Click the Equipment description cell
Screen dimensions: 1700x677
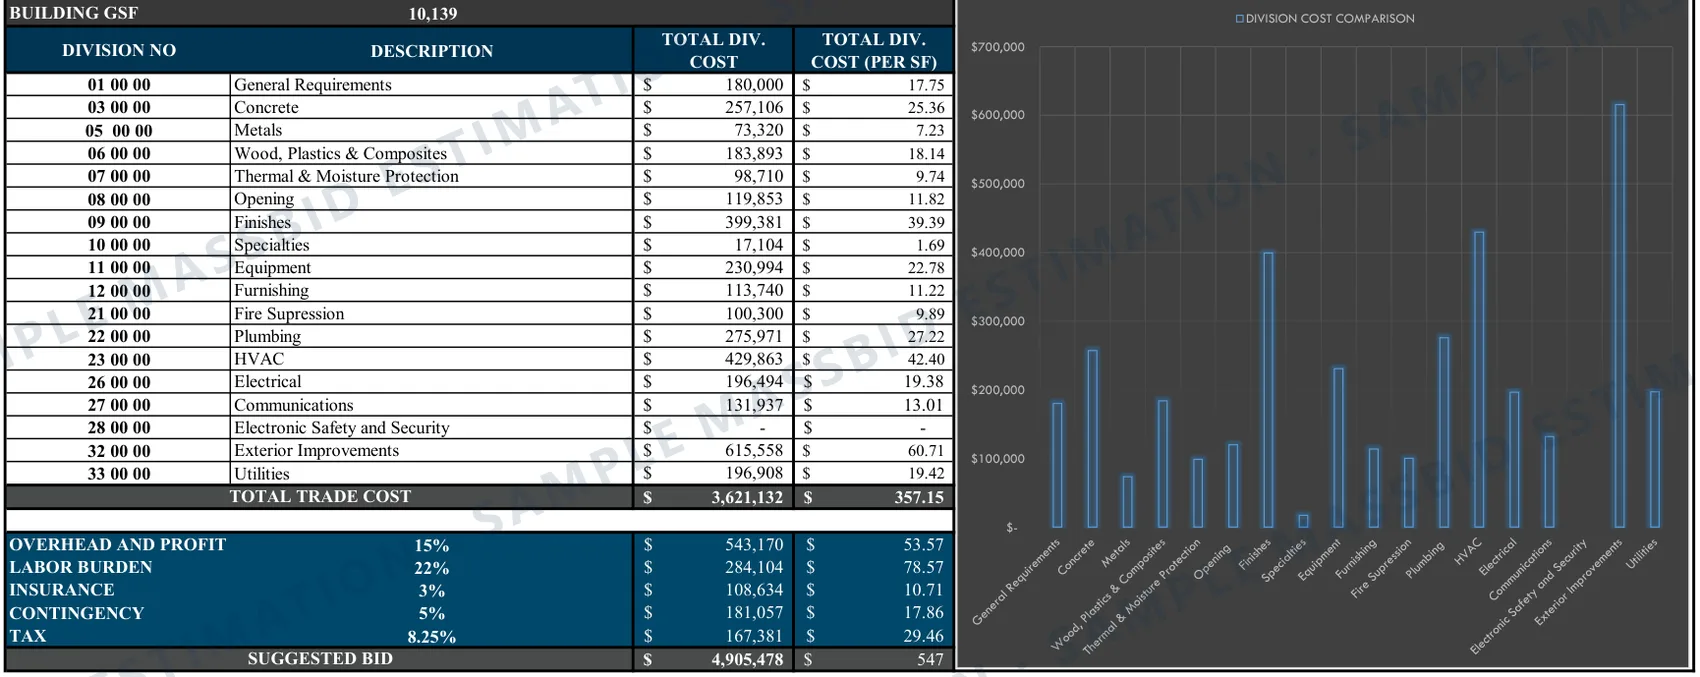pyautogui.click(x=431, y=267)
